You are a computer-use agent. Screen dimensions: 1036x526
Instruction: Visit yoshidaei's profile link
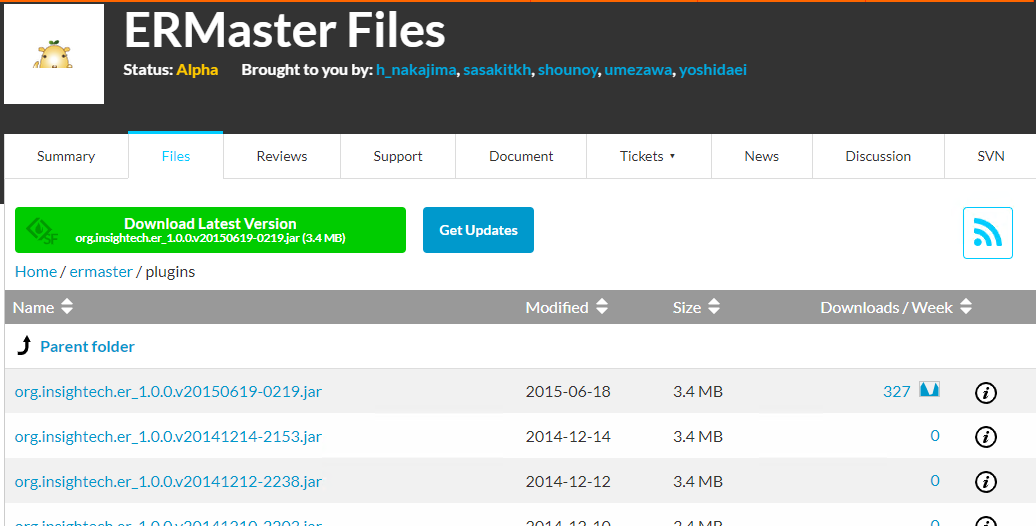(713, 70)
